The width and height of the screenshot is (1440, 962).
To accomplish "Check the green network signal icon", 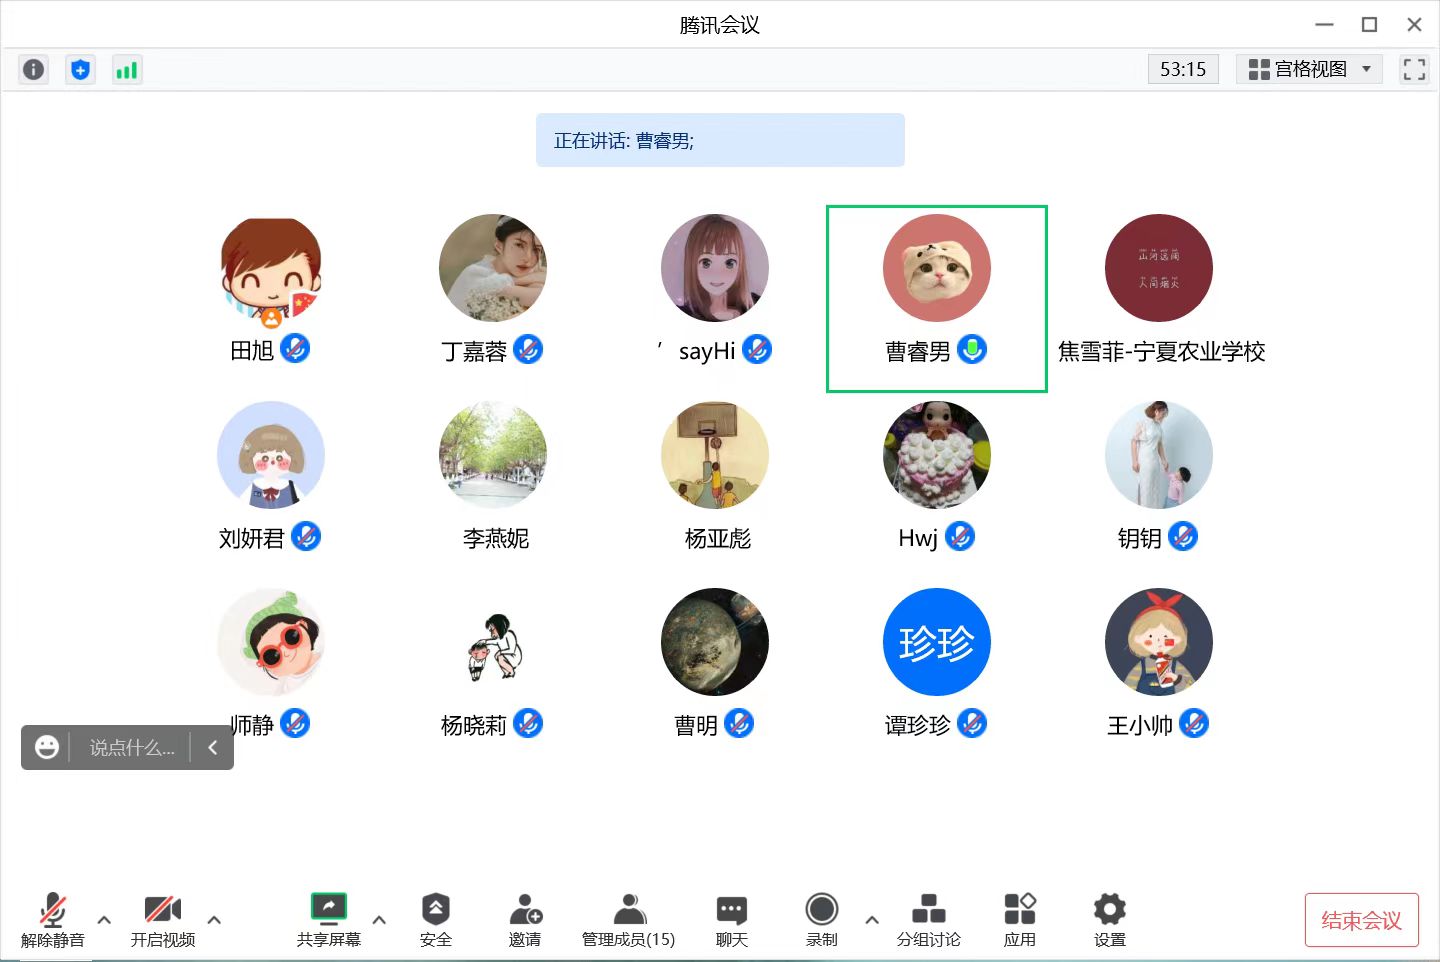I will point(126,69).
